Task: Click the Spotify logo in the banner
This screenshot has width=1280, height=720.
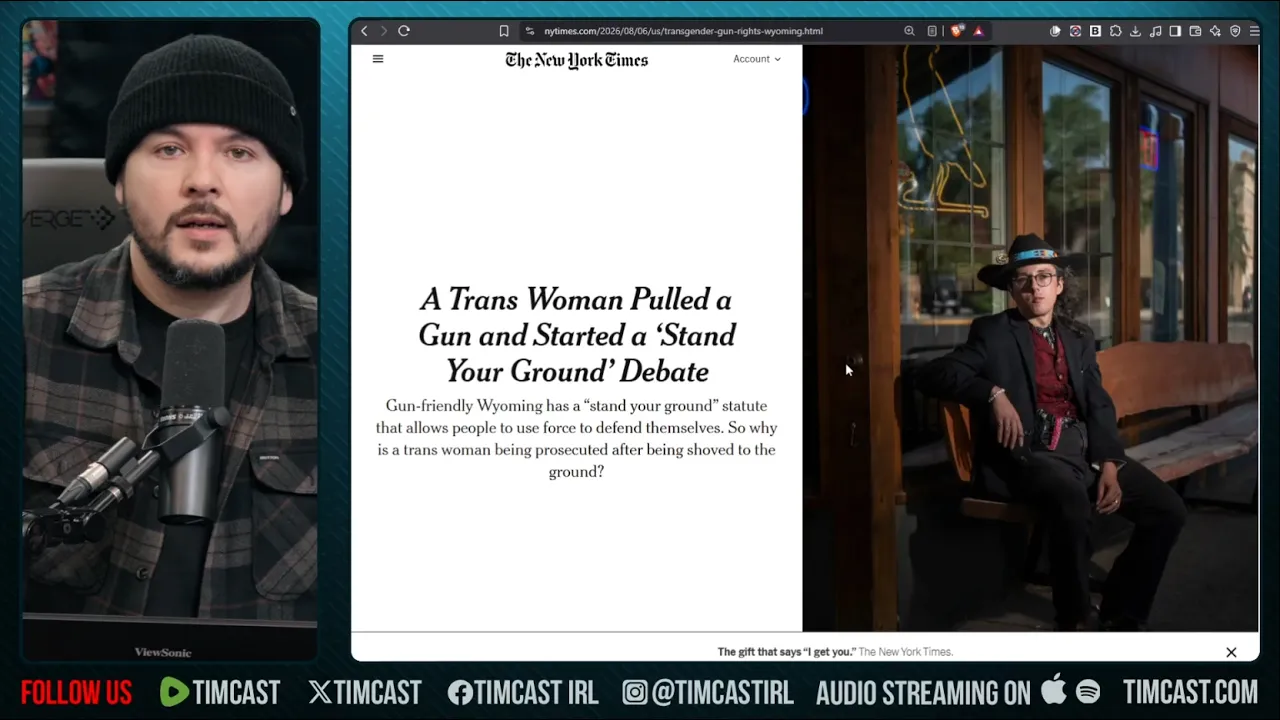Action: pyautogui.click(x=1088, y=692)
